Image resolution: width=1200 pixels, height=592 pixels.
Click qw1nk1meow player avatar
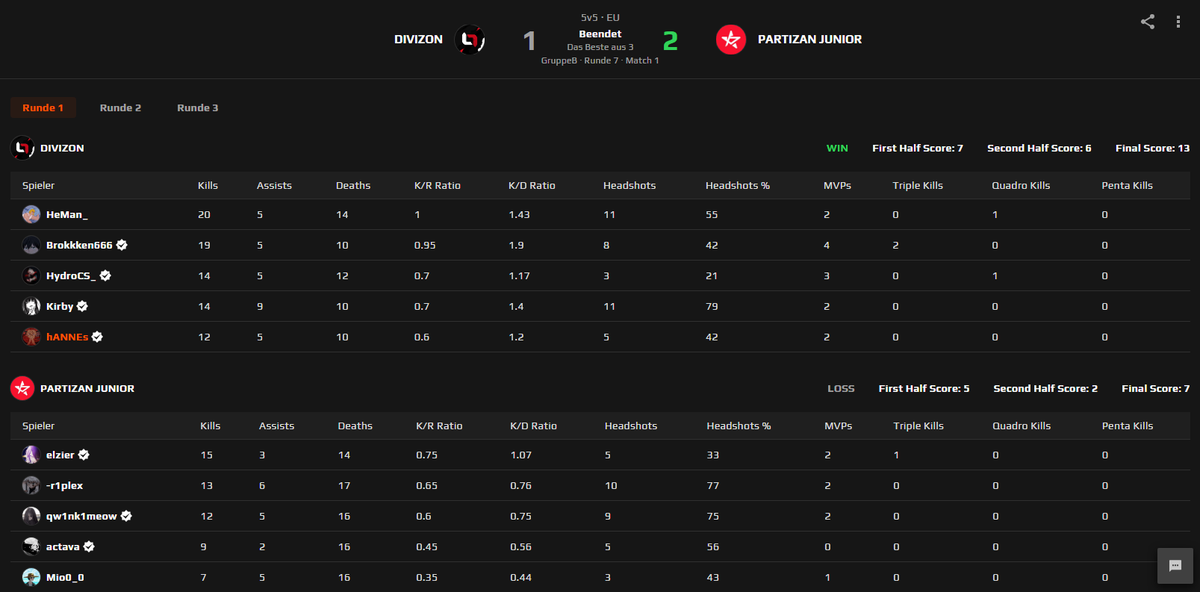pos(31,516)
